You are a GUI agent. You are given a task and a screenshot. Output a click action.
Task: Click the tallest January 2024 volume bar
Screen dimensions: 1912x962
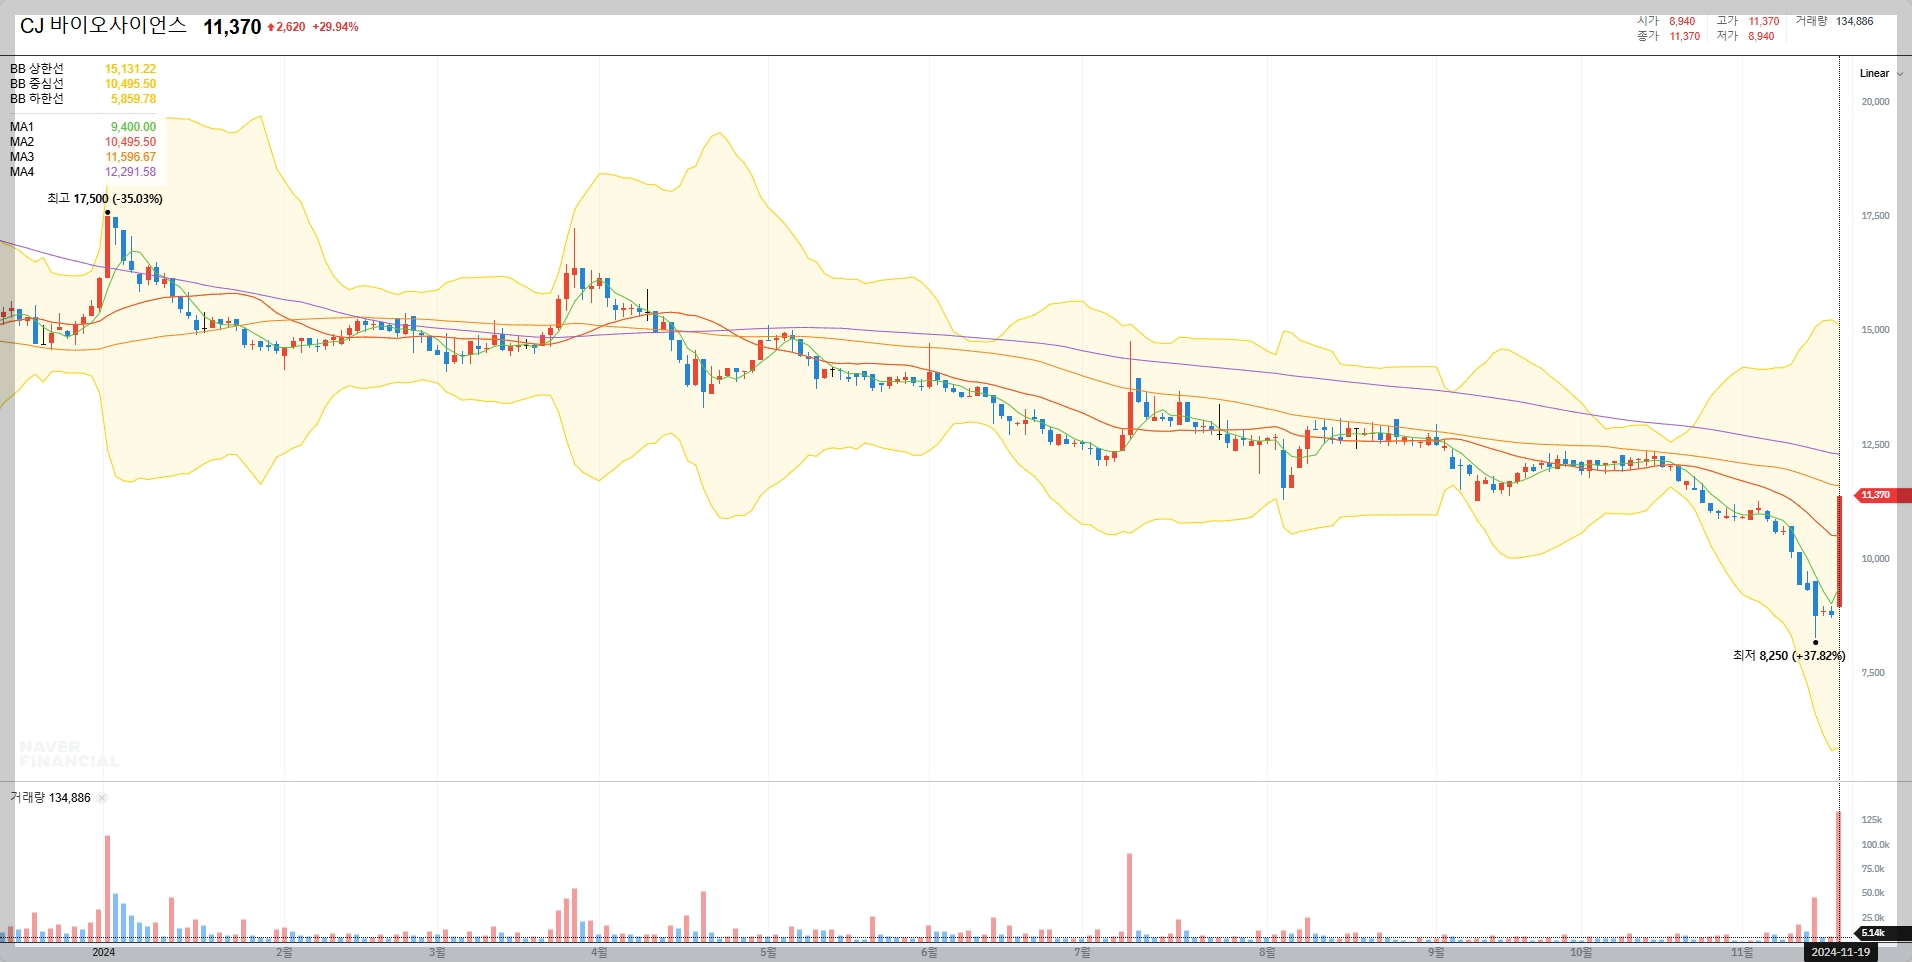tap(107, 888)
